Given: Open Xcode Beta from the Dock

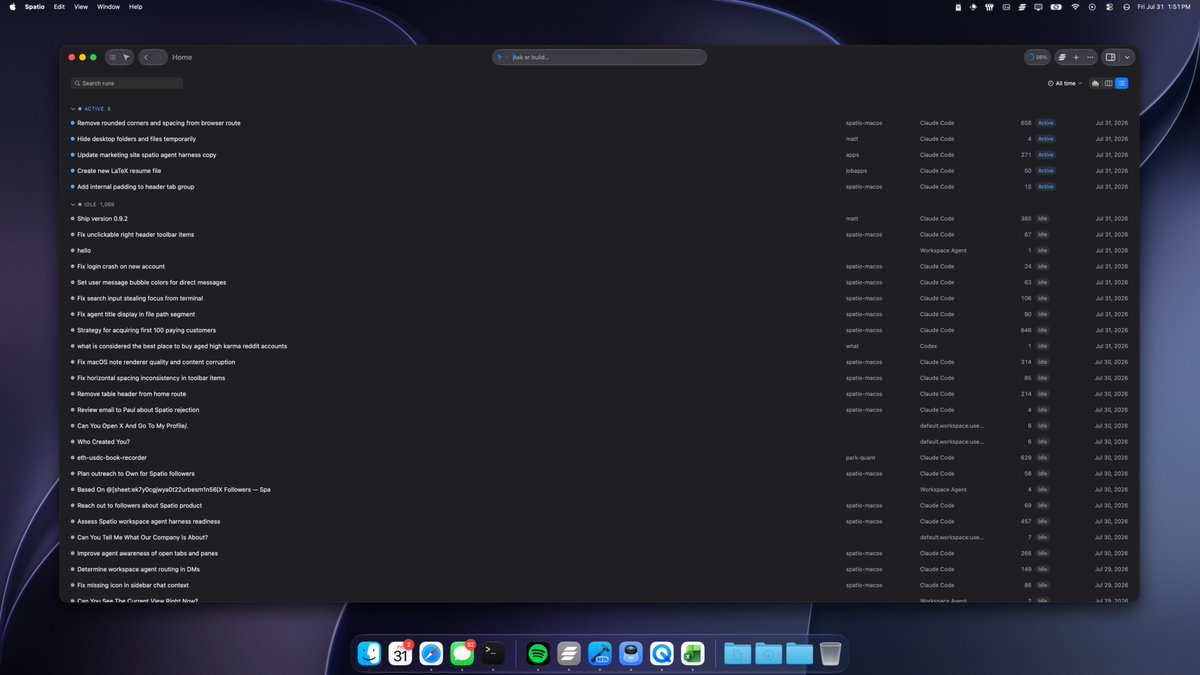Looking at the screenshot, I should pos(599,653).
